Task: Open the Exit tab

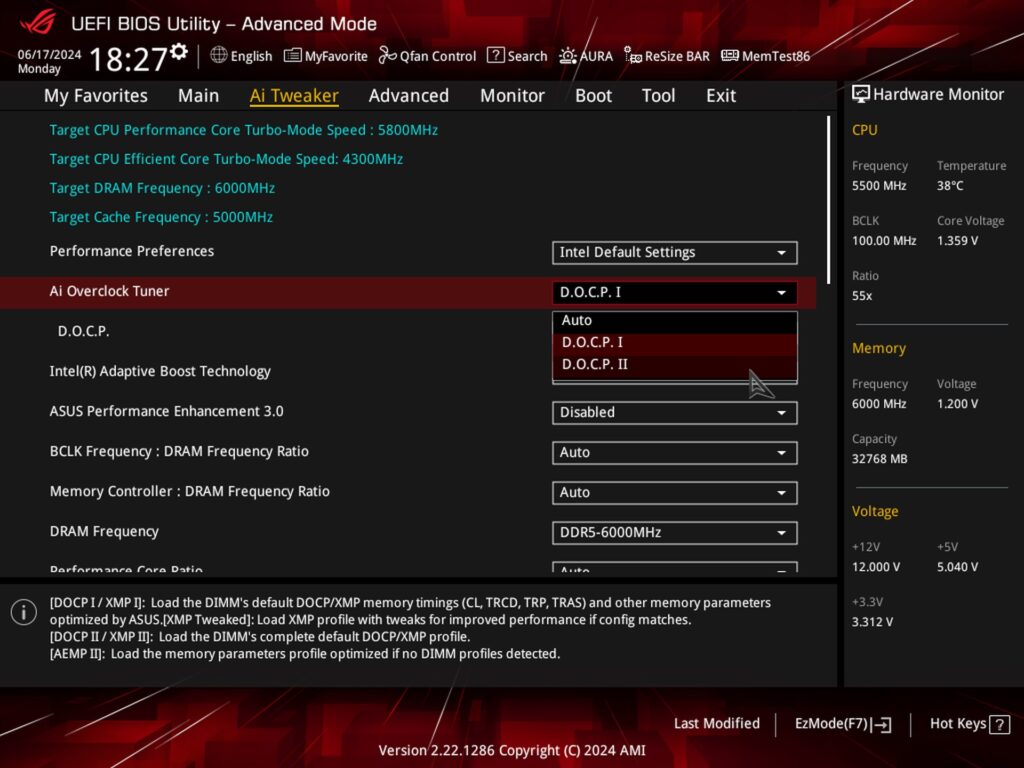Action: coord(721,95)
